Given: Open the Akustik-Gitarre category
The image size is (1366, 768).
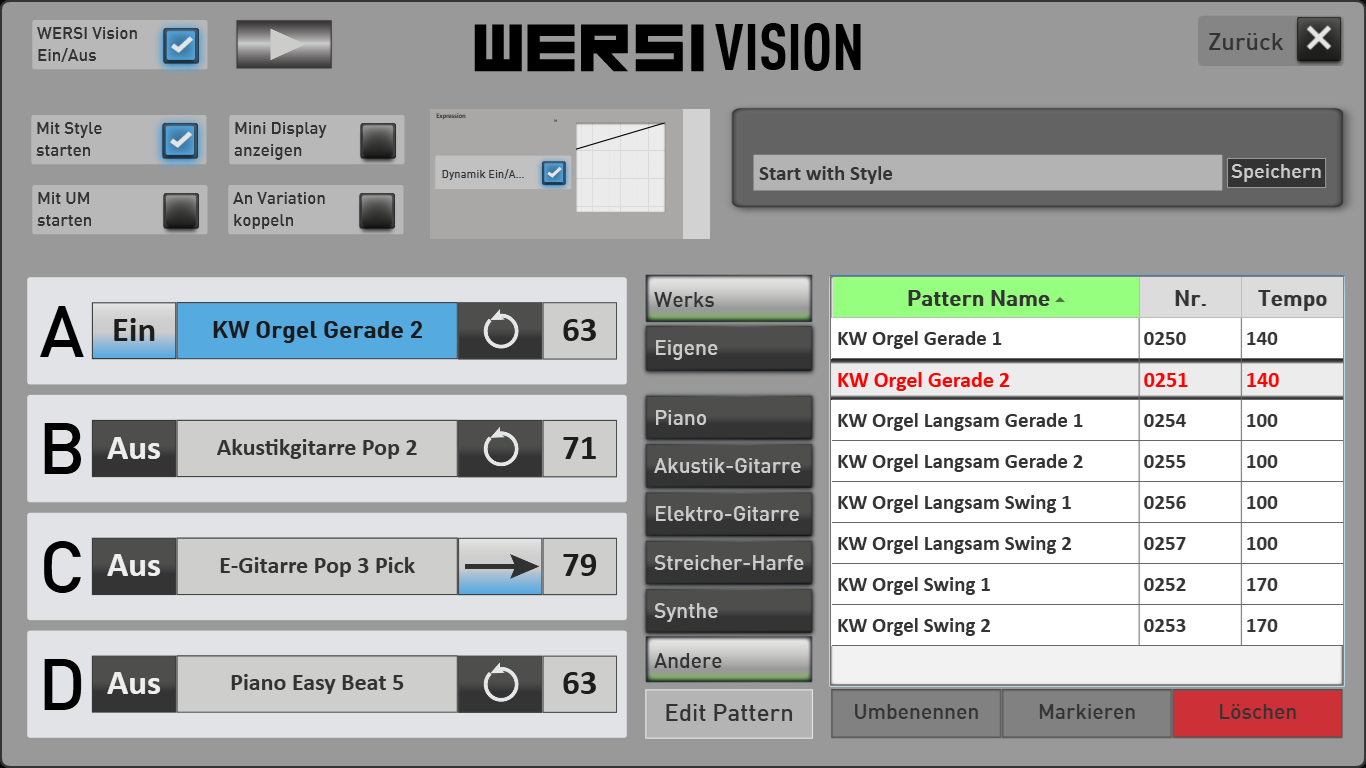Looking at the screenshot, I should (729, 466).
